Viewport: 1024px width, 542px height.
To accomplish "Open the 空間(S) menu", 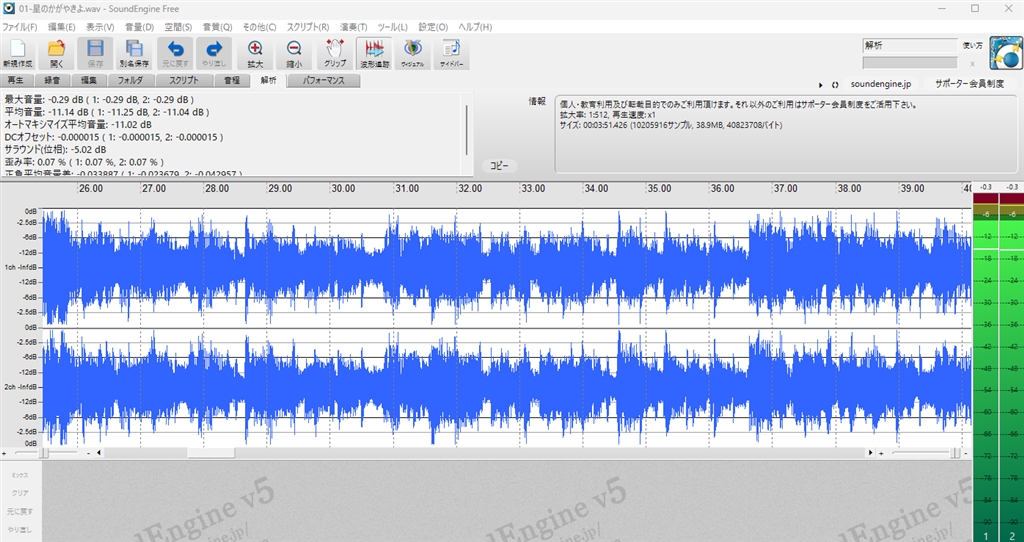I will (178, 27).
